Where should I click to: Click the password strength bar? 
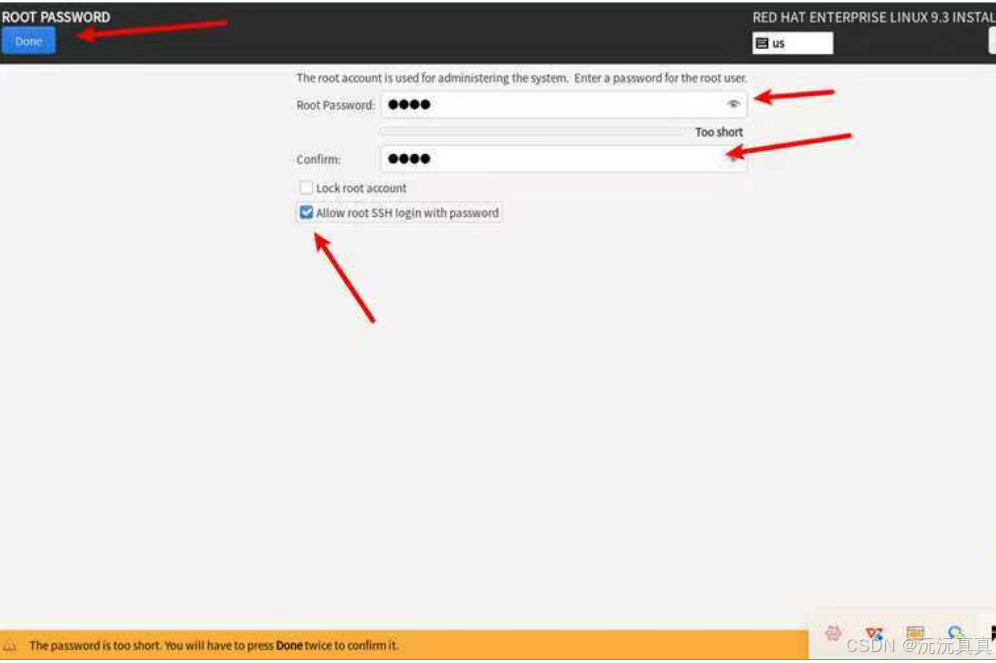(x=532, y=131)
